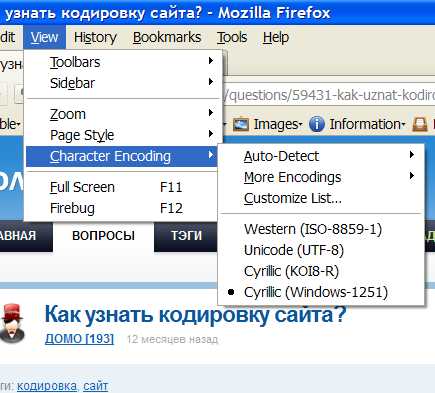The width and height of the screenshot is (435, 393).
Task: Expand the Toolbars submenu
Action: tap(121, 62)
